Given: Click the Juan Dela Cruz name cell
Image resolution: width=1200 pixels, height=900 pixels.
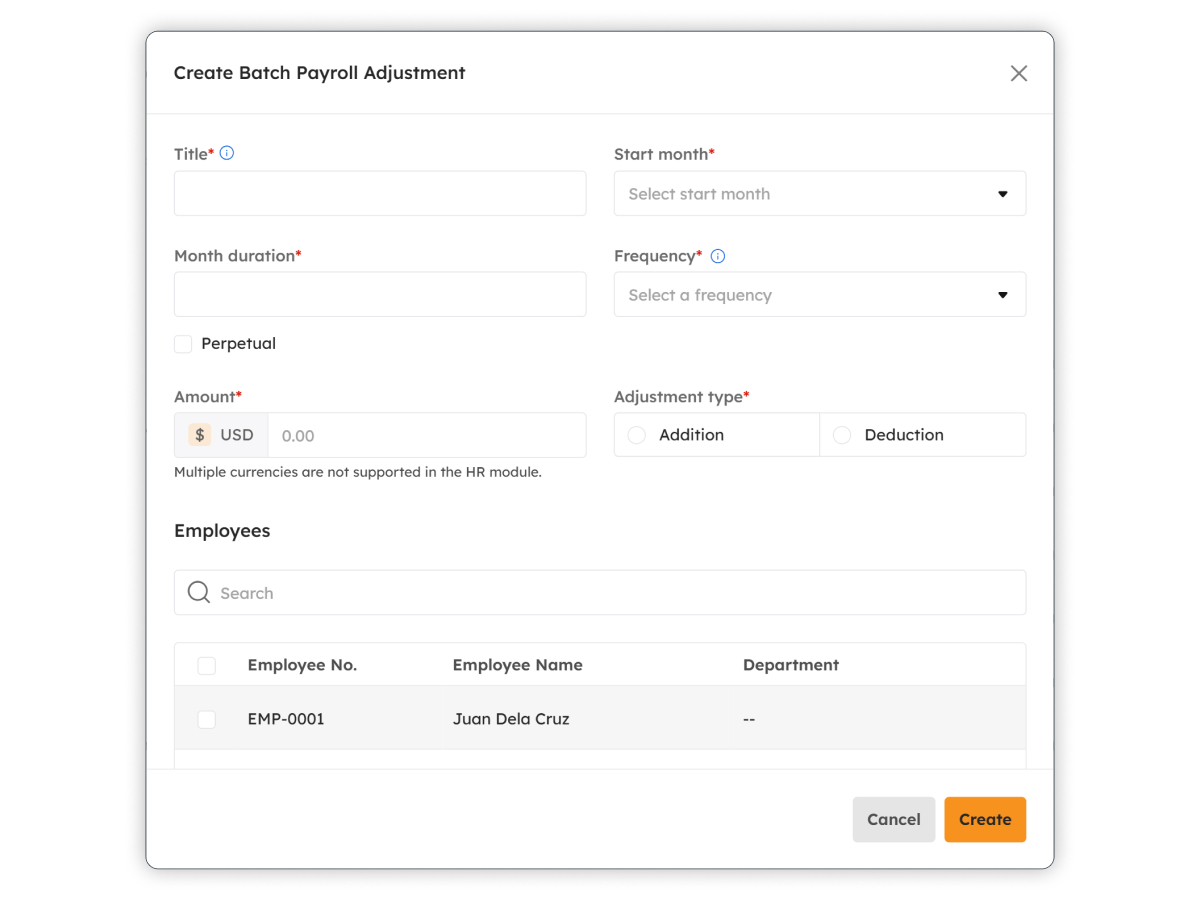Looking at the screenshot, I should (x=511, y=719).
